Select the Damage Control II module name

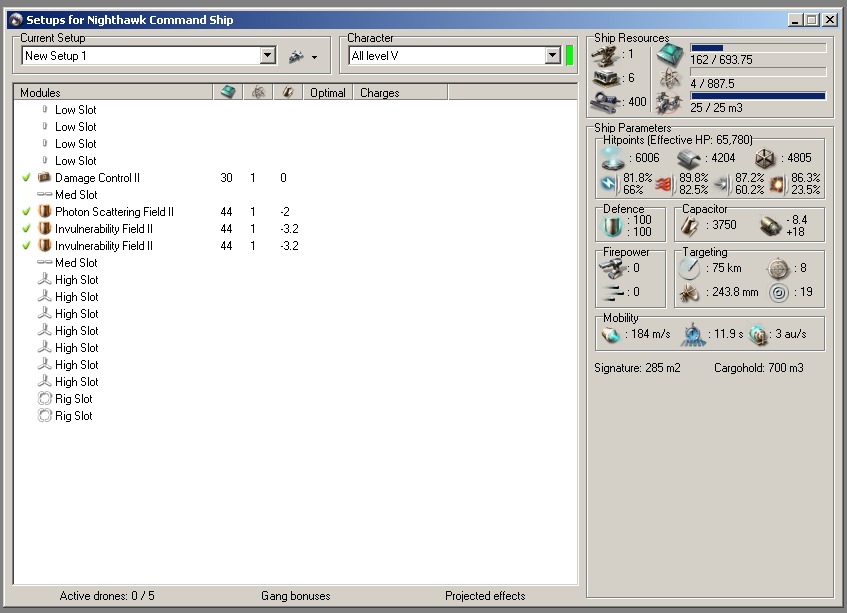pos(97,178)
